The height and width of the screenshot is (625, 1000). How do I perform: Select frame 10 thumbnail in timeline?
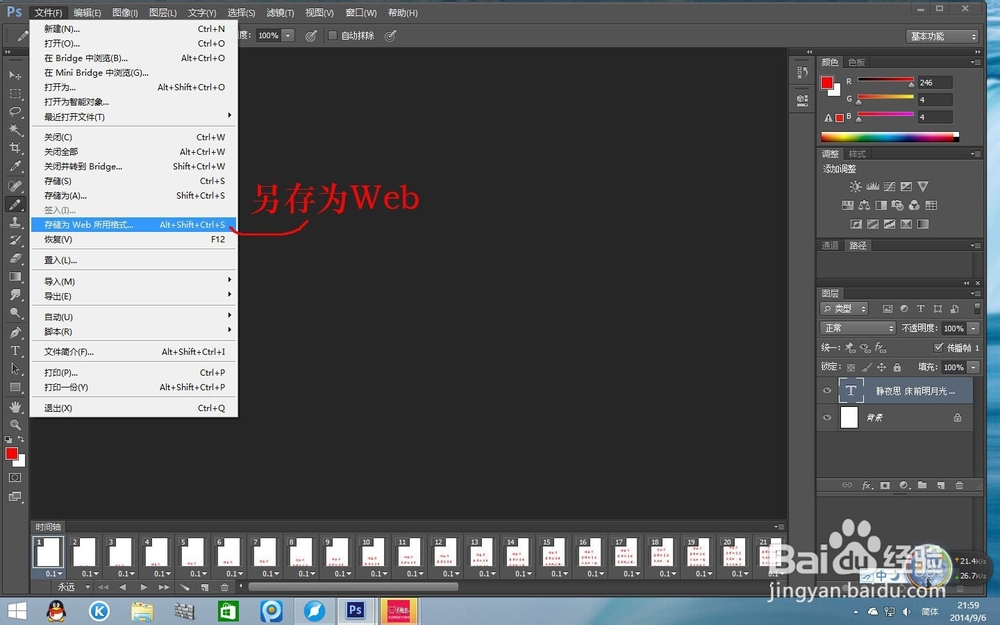pyautogui.click(x=373, y=552)
